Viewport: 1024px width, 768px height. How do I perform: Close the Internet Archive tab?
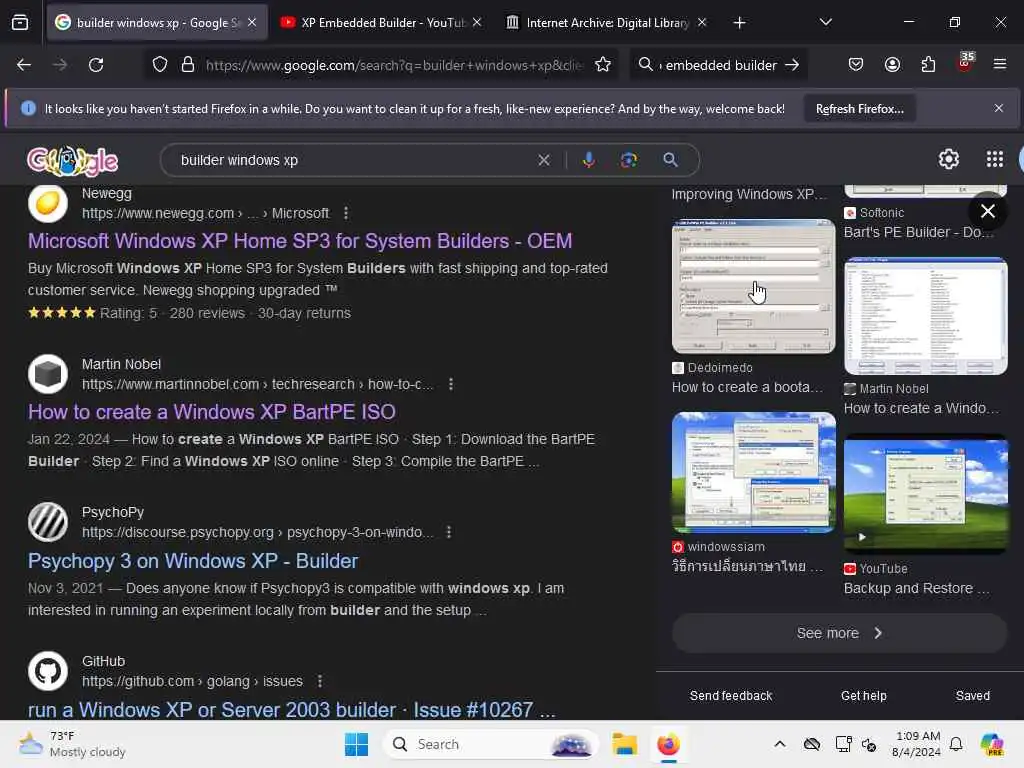coord(702,22)
